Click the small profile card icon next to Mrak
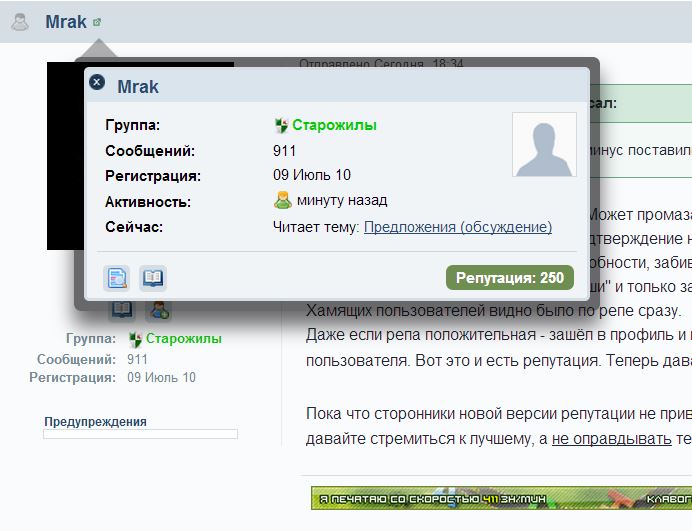Viewport: 692px width, 531px height. click(97, 22)
